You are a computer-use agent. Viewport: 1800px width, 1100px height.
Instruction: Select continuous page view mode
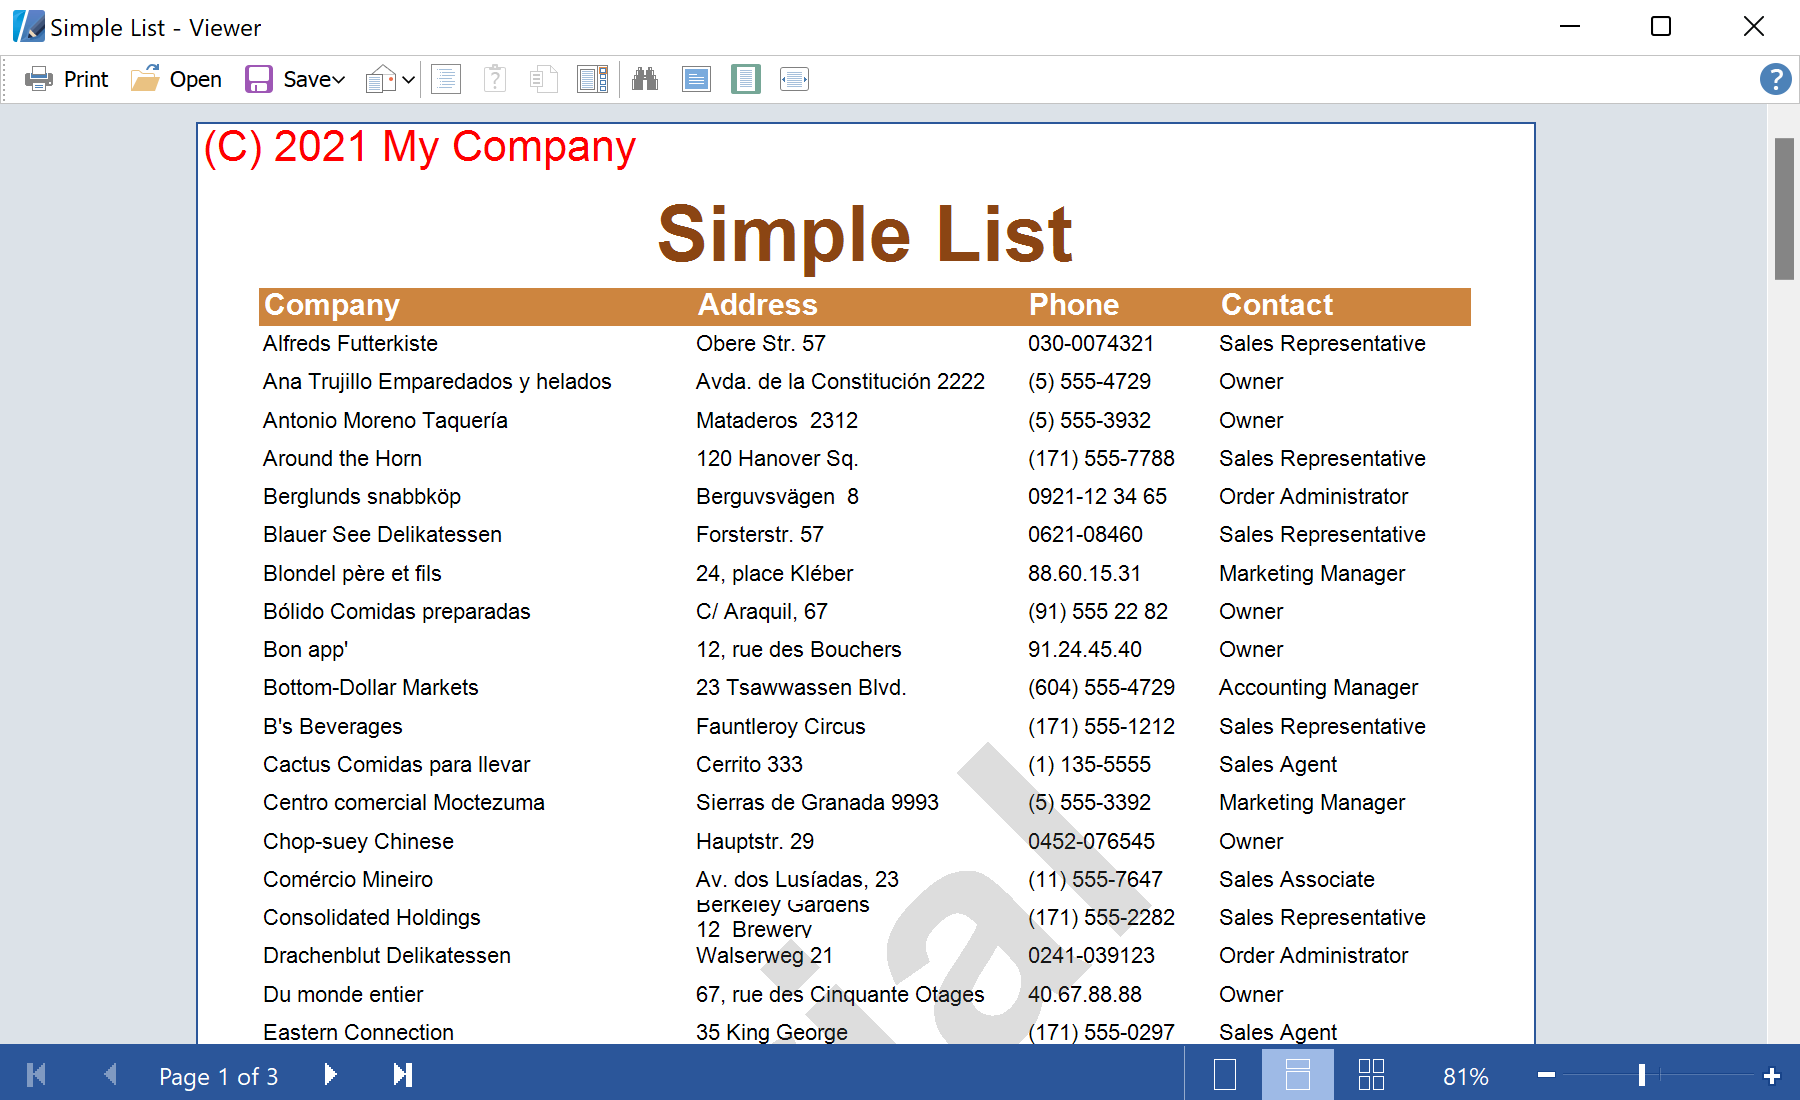point(1297,1075)
